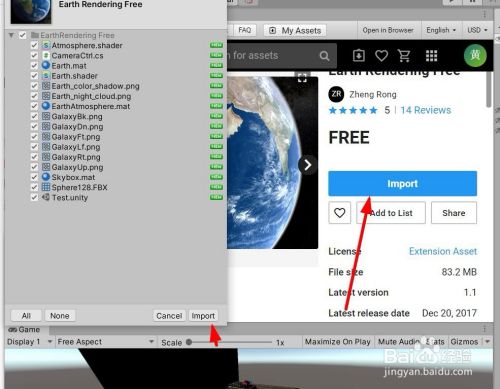Click the Sphere128.FBX mesh icon
Viewport: 500px width, 389px height.
pos(46,187)
